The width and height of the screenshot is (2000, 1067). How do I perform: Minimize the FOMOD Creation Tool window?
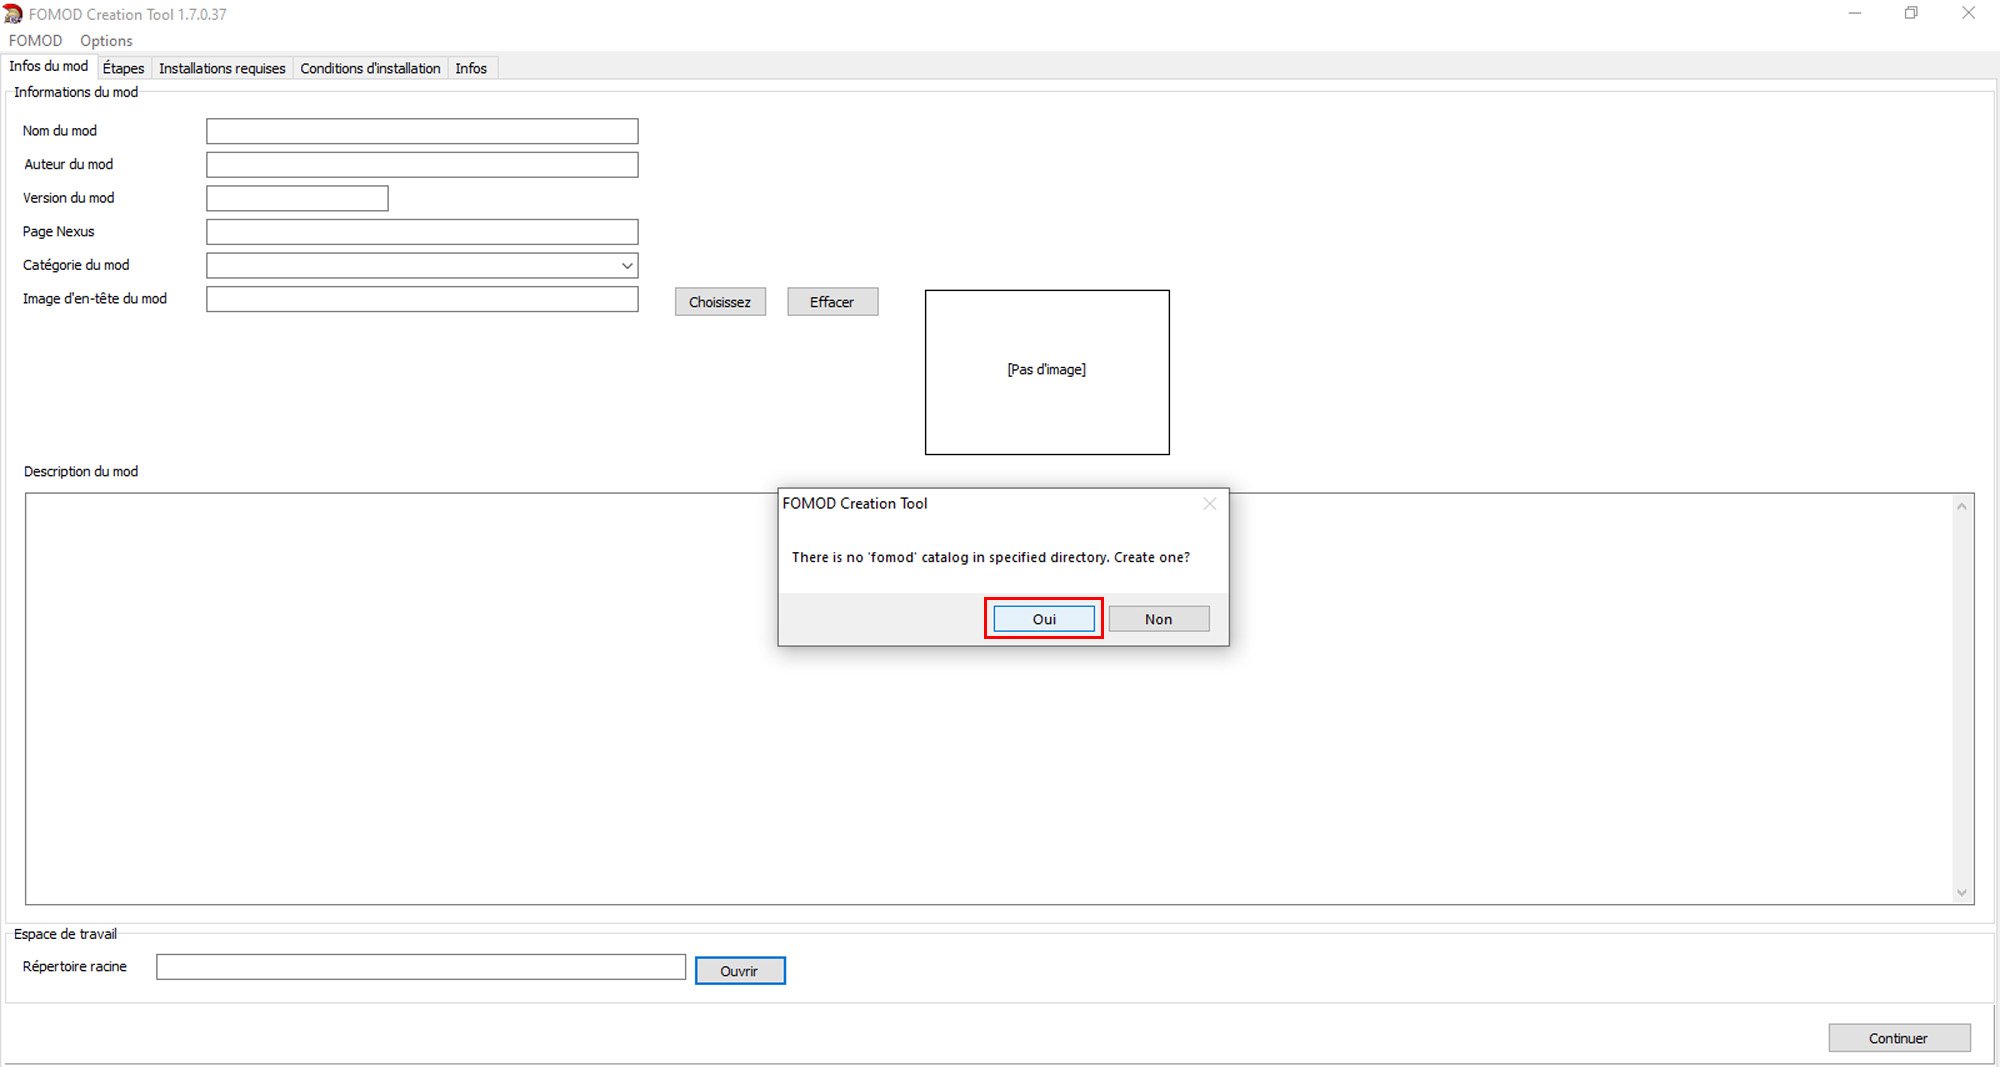(x=1855, y=13)
